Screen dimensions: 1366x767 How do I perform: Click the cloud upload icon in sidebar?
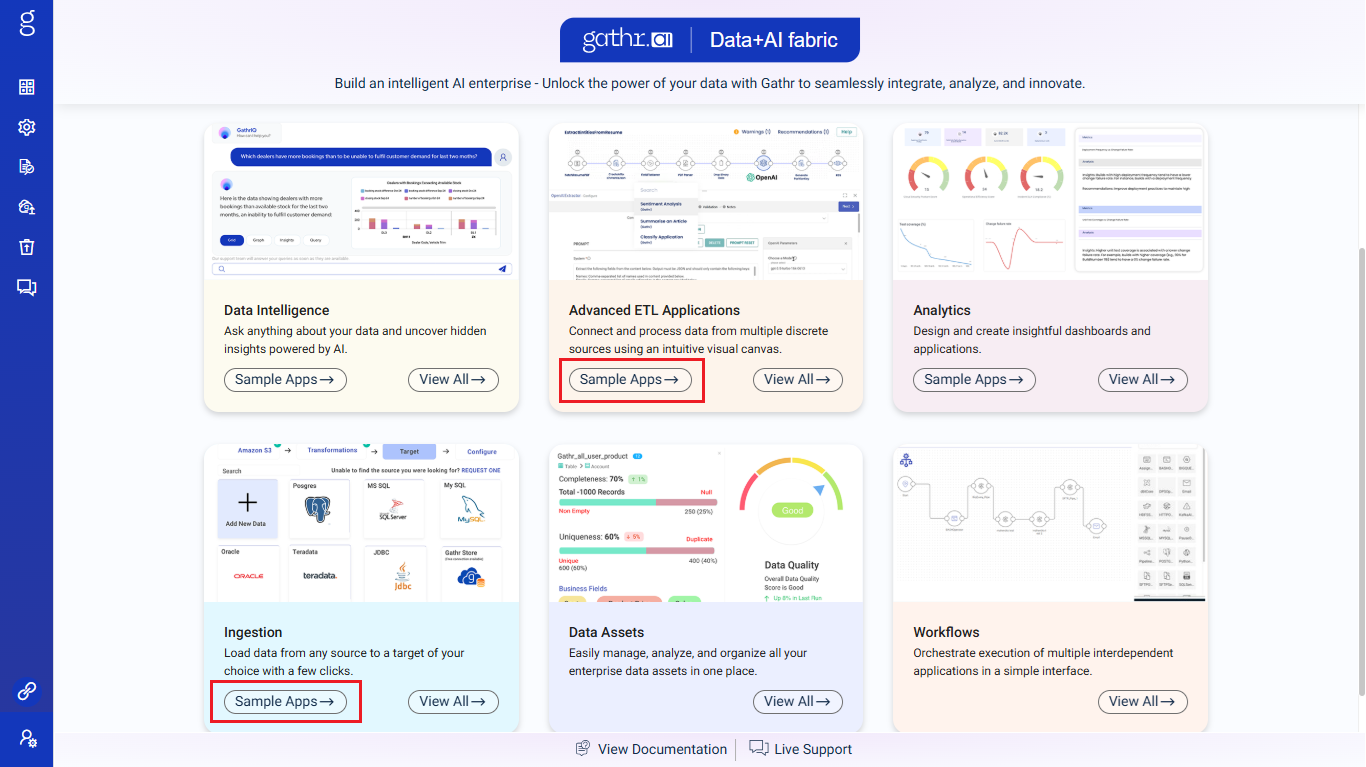click(x=27, y=207)
